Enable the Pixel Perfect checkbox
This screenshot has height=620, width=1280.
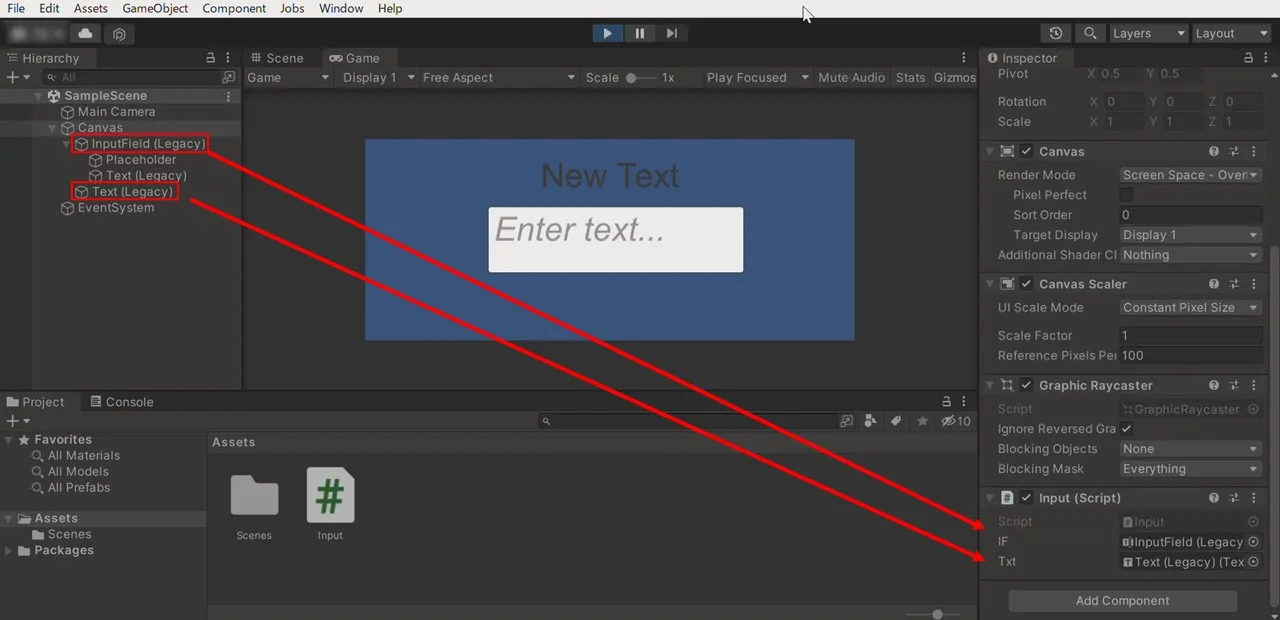pos(1127,195)
